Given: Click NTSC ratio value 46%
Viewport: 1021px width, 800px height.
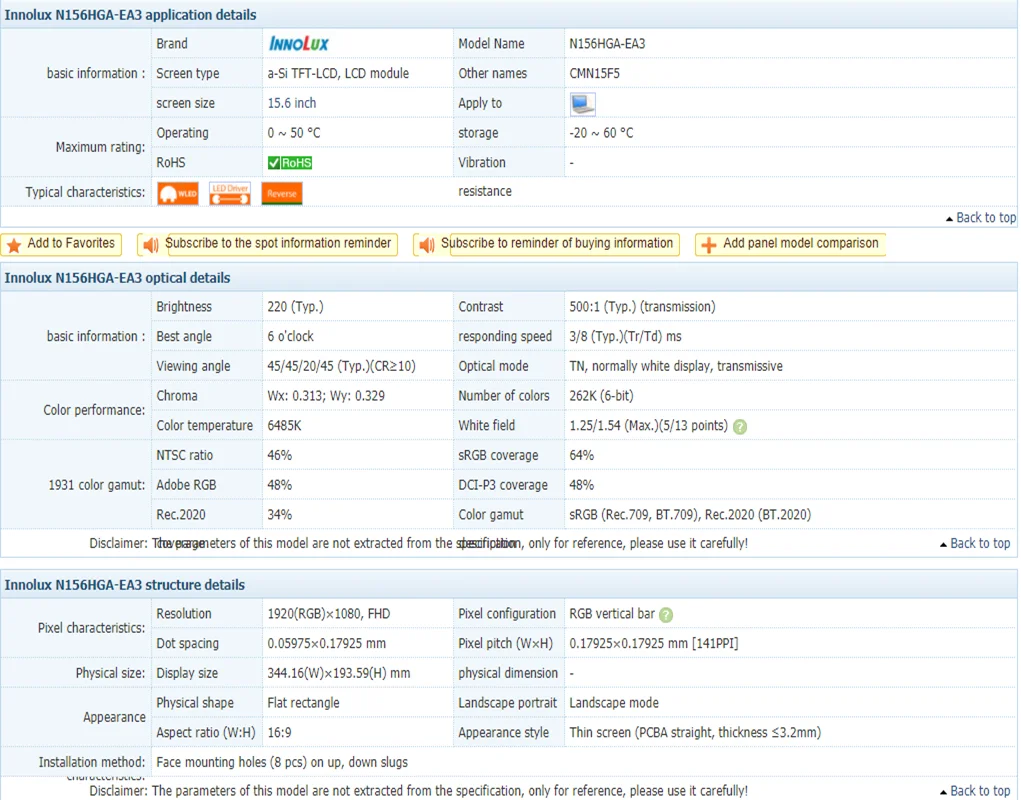Looking at the screenshot, I should (279, 456).
